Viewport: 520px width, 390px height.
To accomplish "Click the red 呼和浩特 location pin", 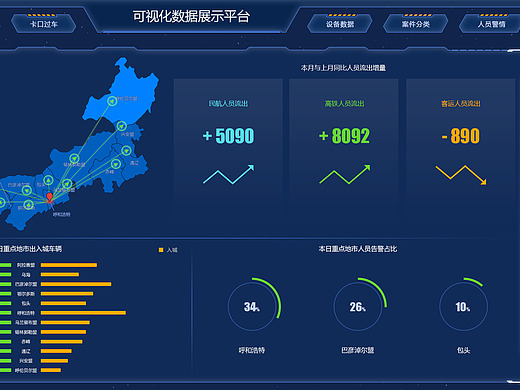I will pos(50,197).
